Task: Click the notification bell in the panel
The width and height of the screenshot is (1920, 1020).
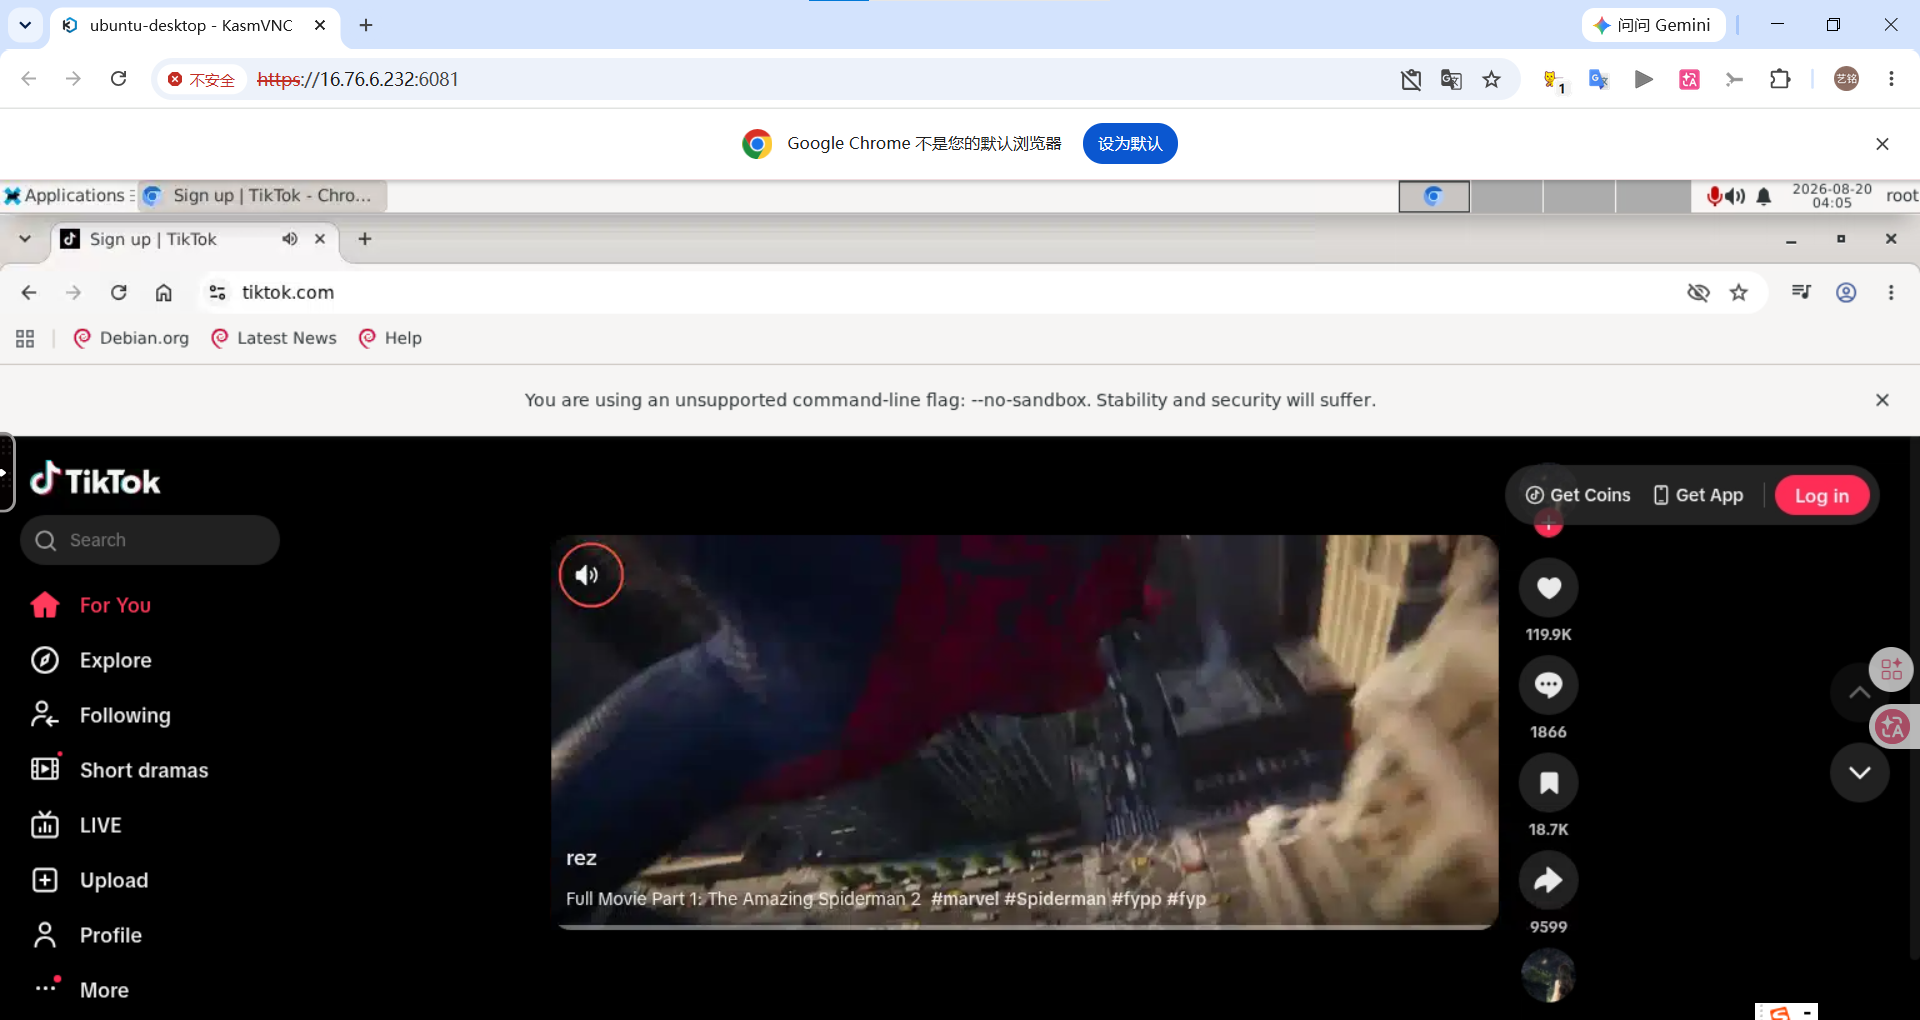Action: pyautogui.click(x=1764, y=196)
